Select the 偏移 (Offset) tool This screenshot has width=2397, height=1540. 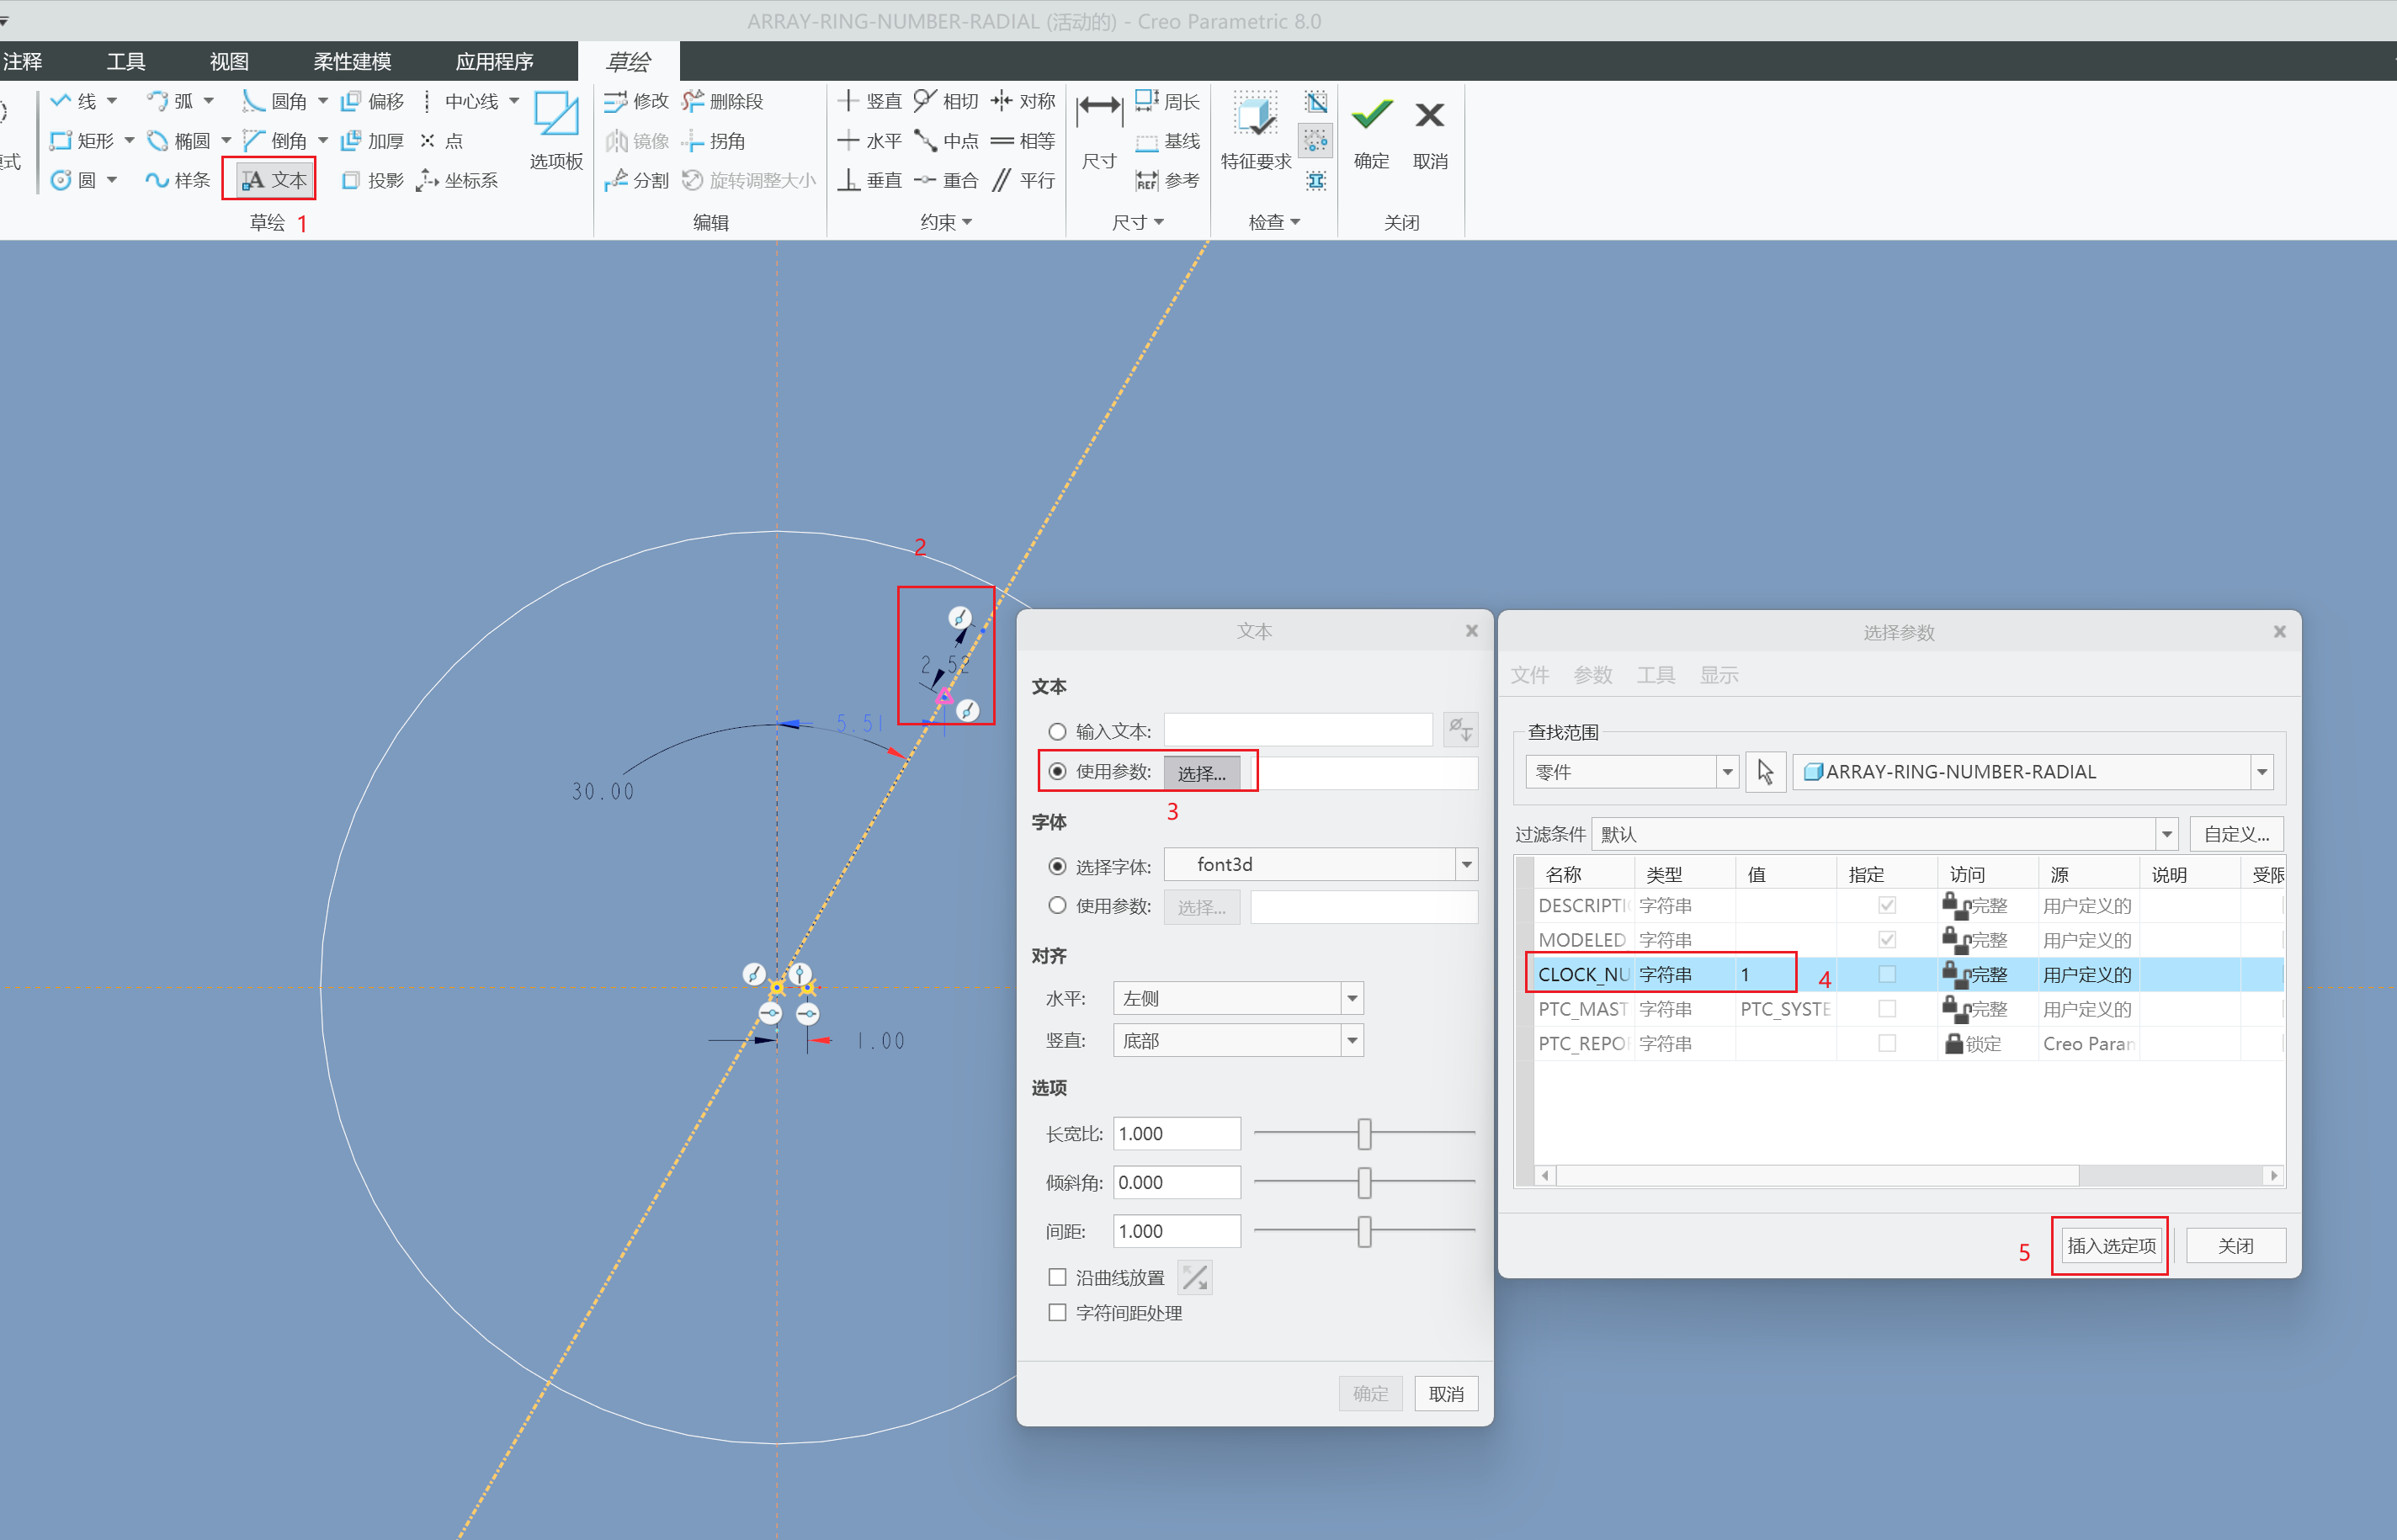(x=373, y=101)
